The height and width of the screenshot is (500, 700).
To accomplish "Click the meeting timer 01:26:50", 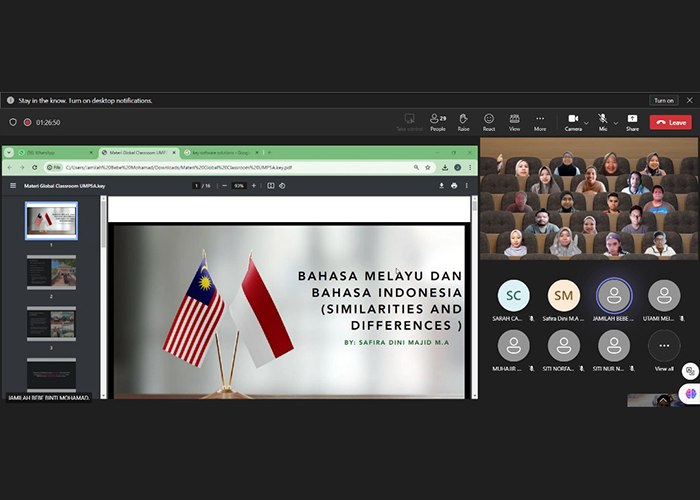I will point(48,122).
